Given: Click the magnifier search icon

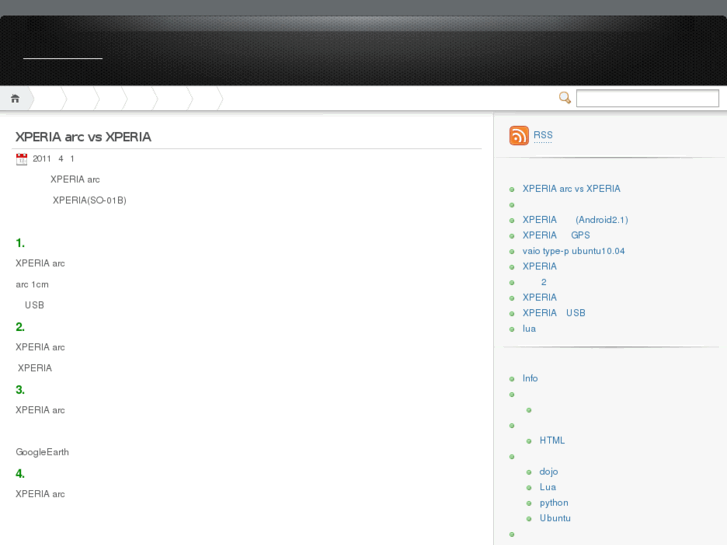Looking at the screenshot, I should coord(565,97).
